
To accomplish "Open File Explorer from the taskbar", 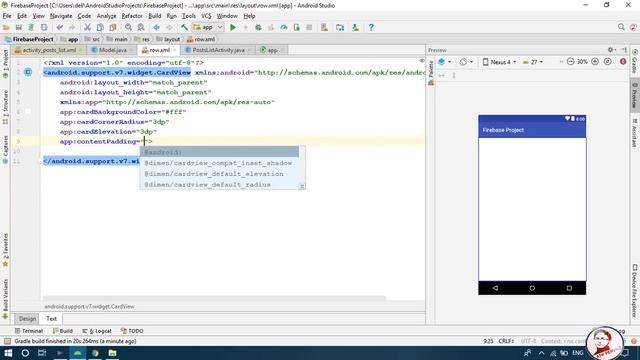I will point(113,353).
